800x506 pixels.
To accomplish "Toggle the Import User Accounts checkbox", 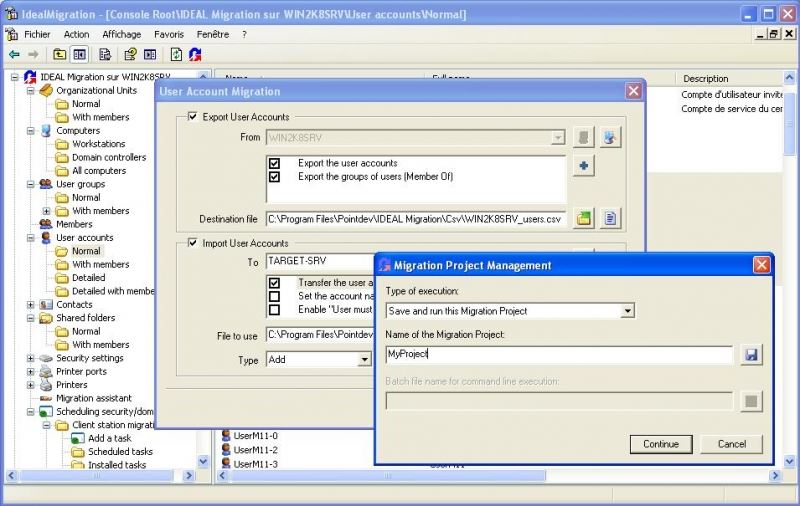I will 193,243.
